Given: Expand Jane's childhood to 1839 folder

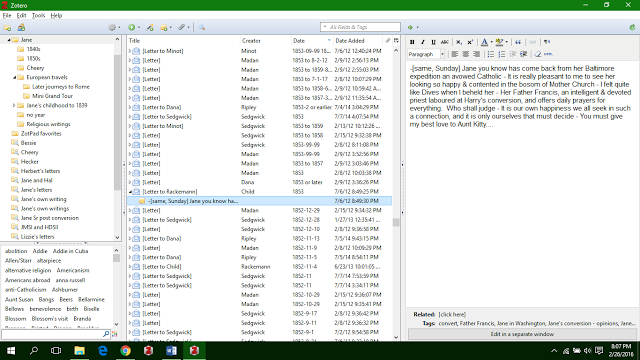Looking at the screenshot, I should (14, 105).
